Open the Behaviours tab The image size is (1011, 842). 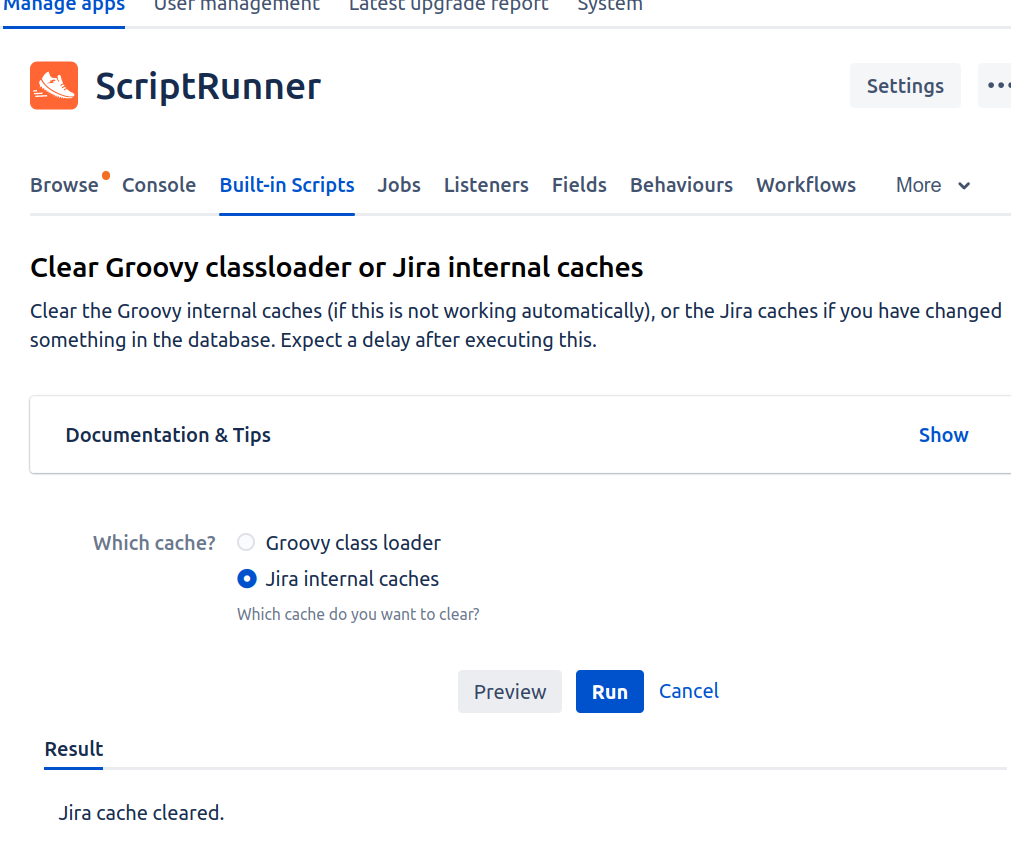(x=681, y=185)
